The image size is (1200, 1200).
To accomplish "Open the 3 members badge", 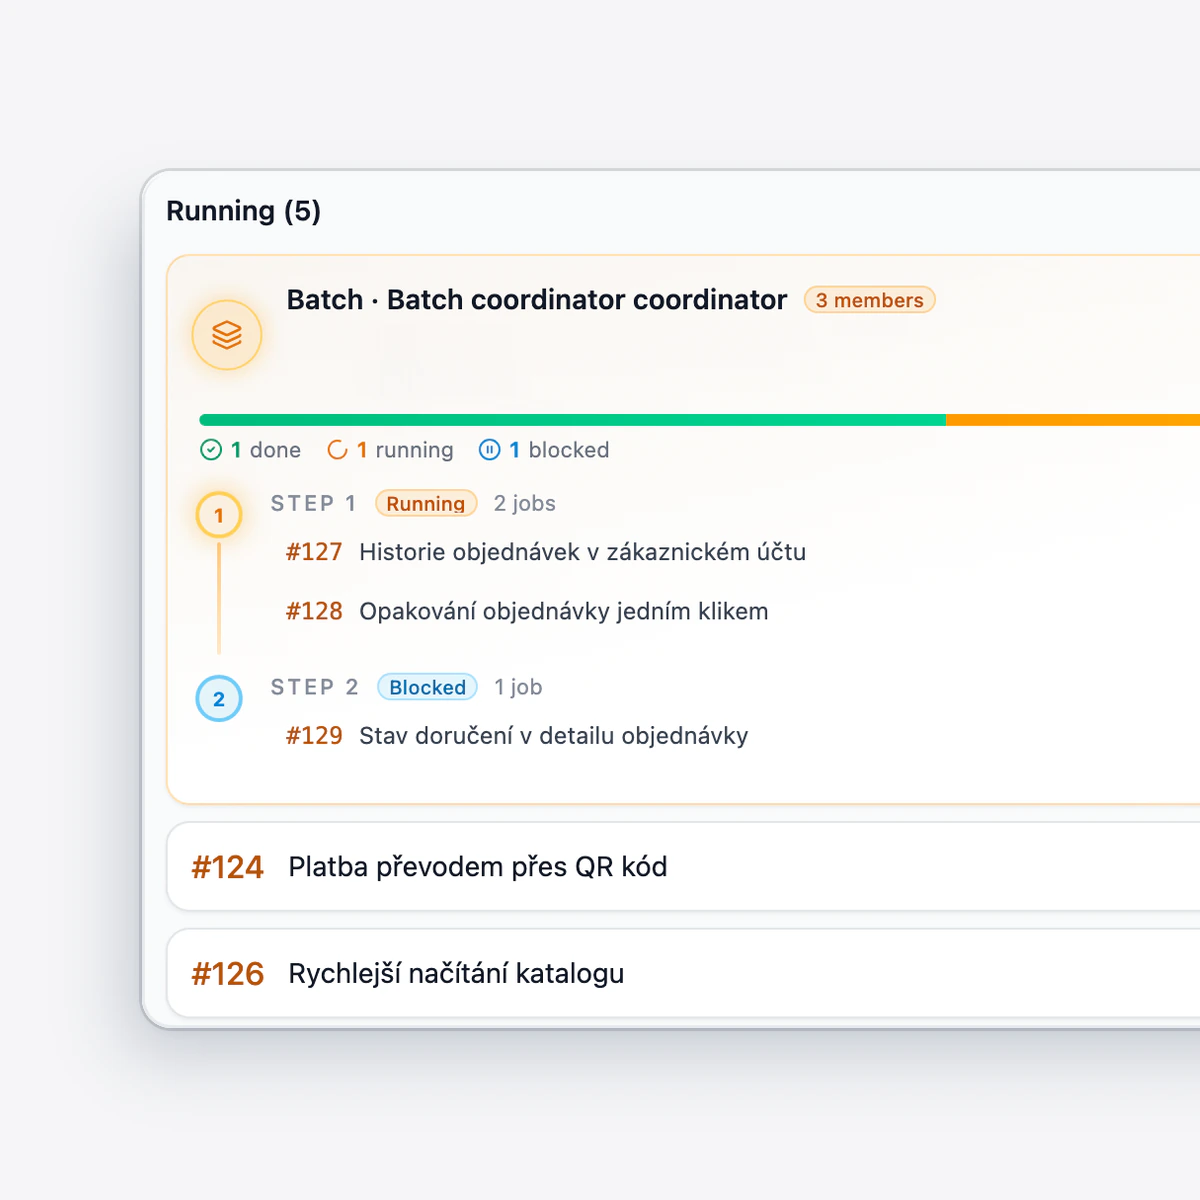I will (870, 300).
